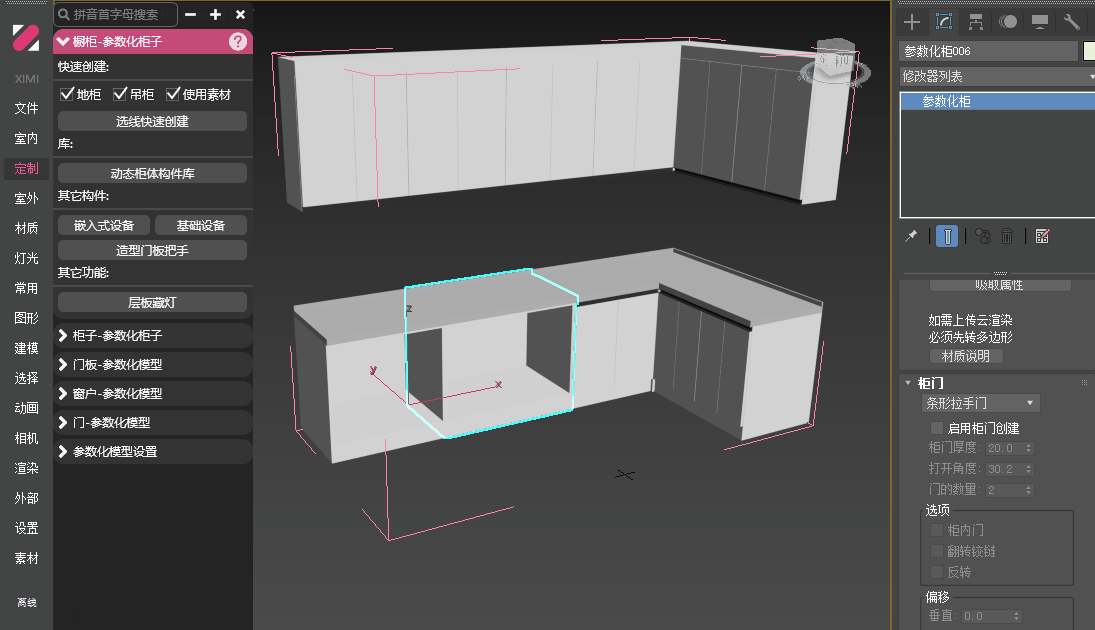Click the 动态柜体构件库 button
The image size is (1095, 630).
[x=152, y=173]
